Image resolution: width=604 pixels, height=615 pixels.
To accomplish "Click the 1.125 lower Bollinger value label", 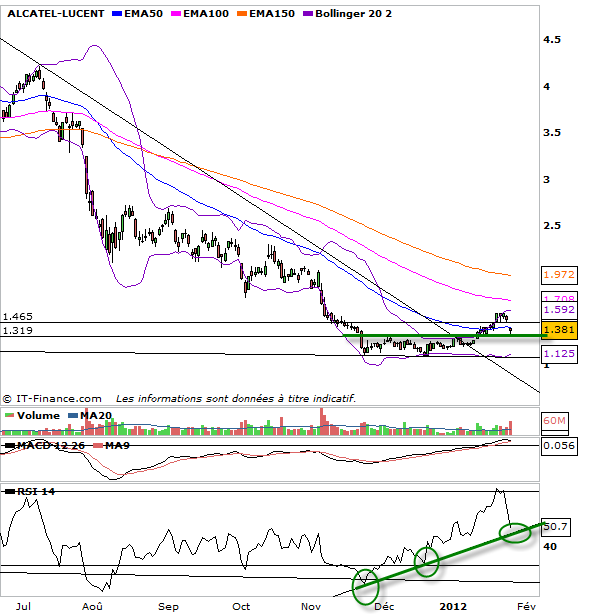I will pyautogui.click(x=556, y=353).
